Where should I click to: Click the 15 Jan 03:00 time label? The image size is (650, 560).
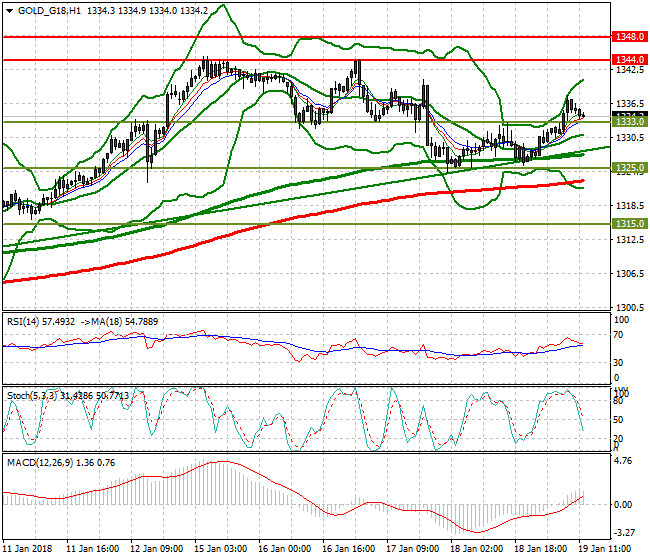pyautogui.click(x=221, y=549)
